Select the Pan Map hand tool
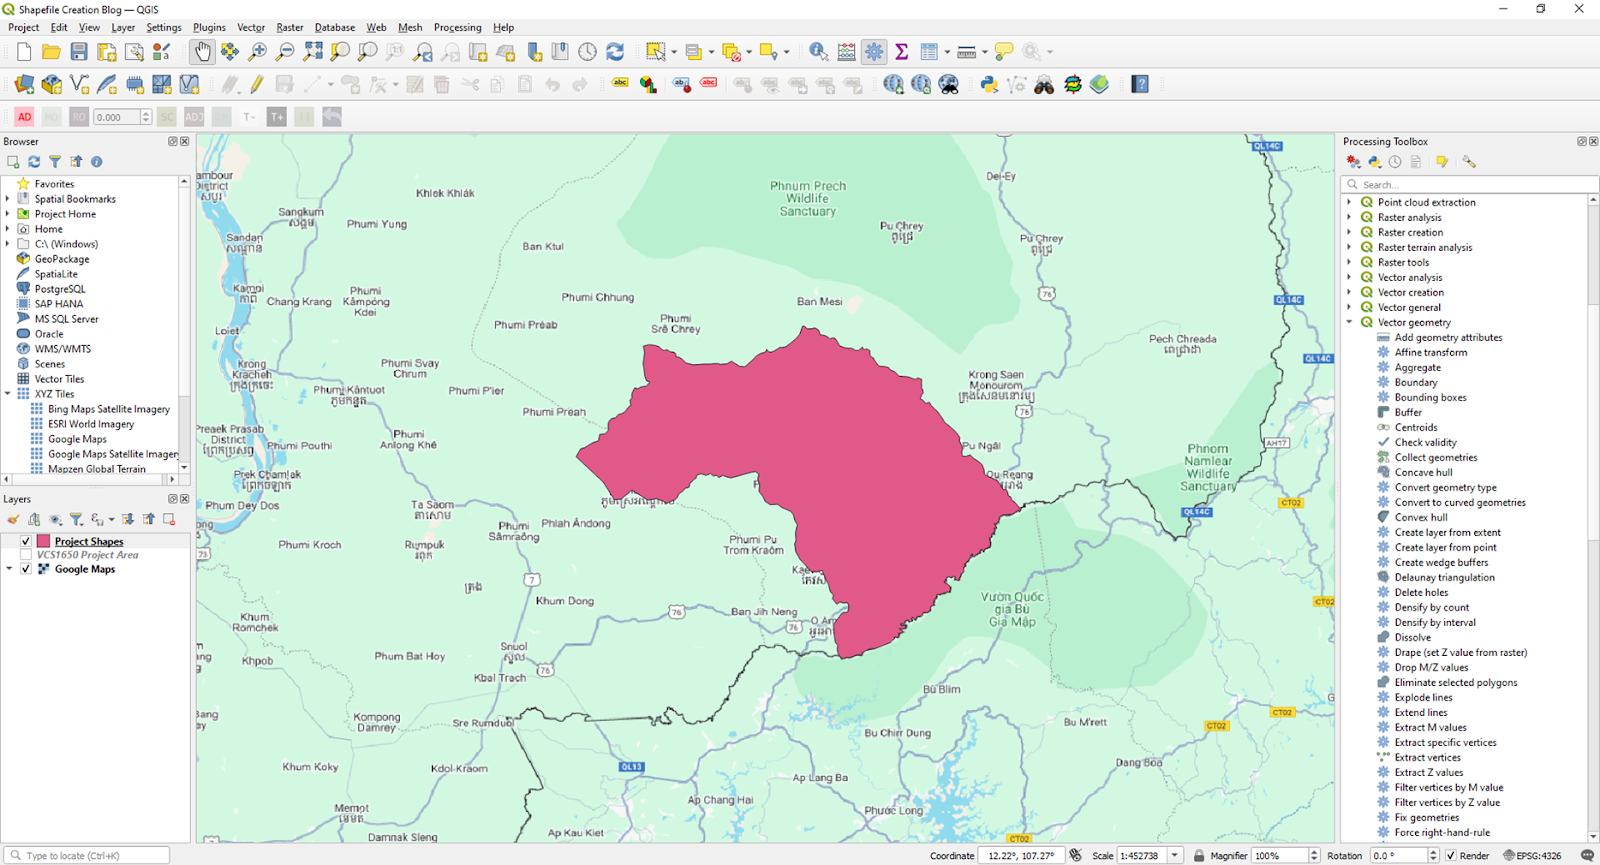This screenshot has width=1600, height=865. (202, 52)
